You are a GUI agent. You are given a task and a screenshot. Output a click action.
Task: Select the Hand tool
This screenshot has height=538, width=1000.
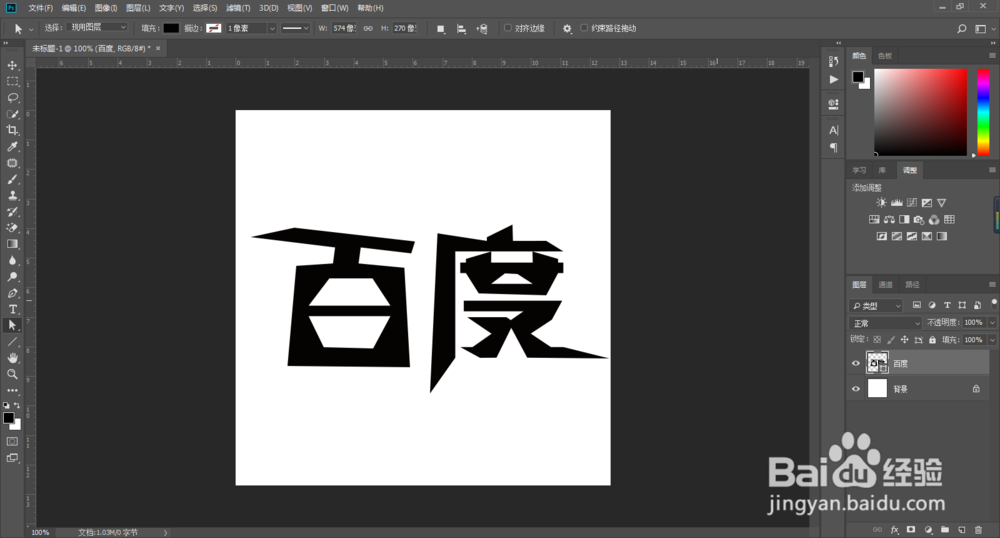12,358
